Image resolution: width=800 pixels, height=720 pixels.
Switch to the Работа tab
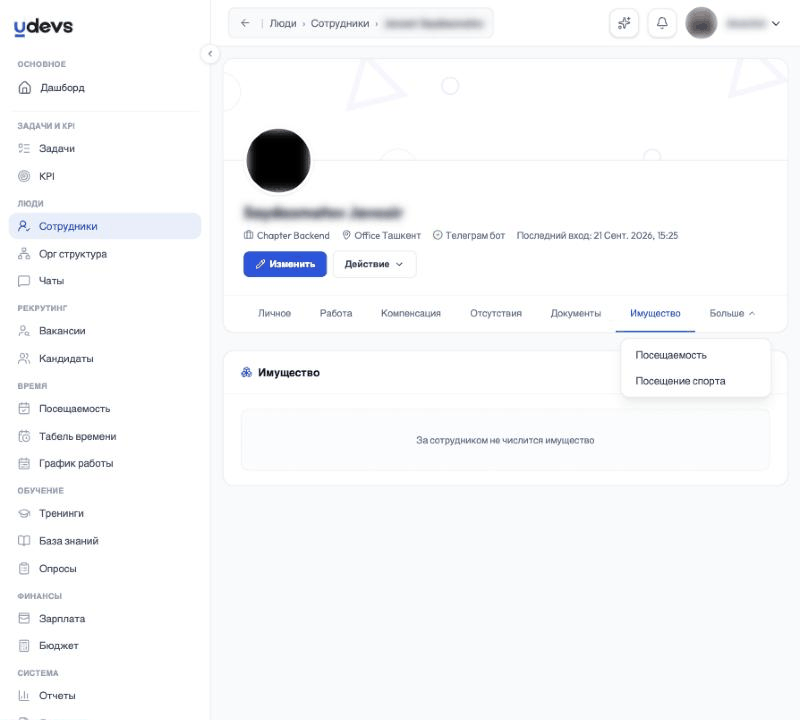tap(336, 313)
